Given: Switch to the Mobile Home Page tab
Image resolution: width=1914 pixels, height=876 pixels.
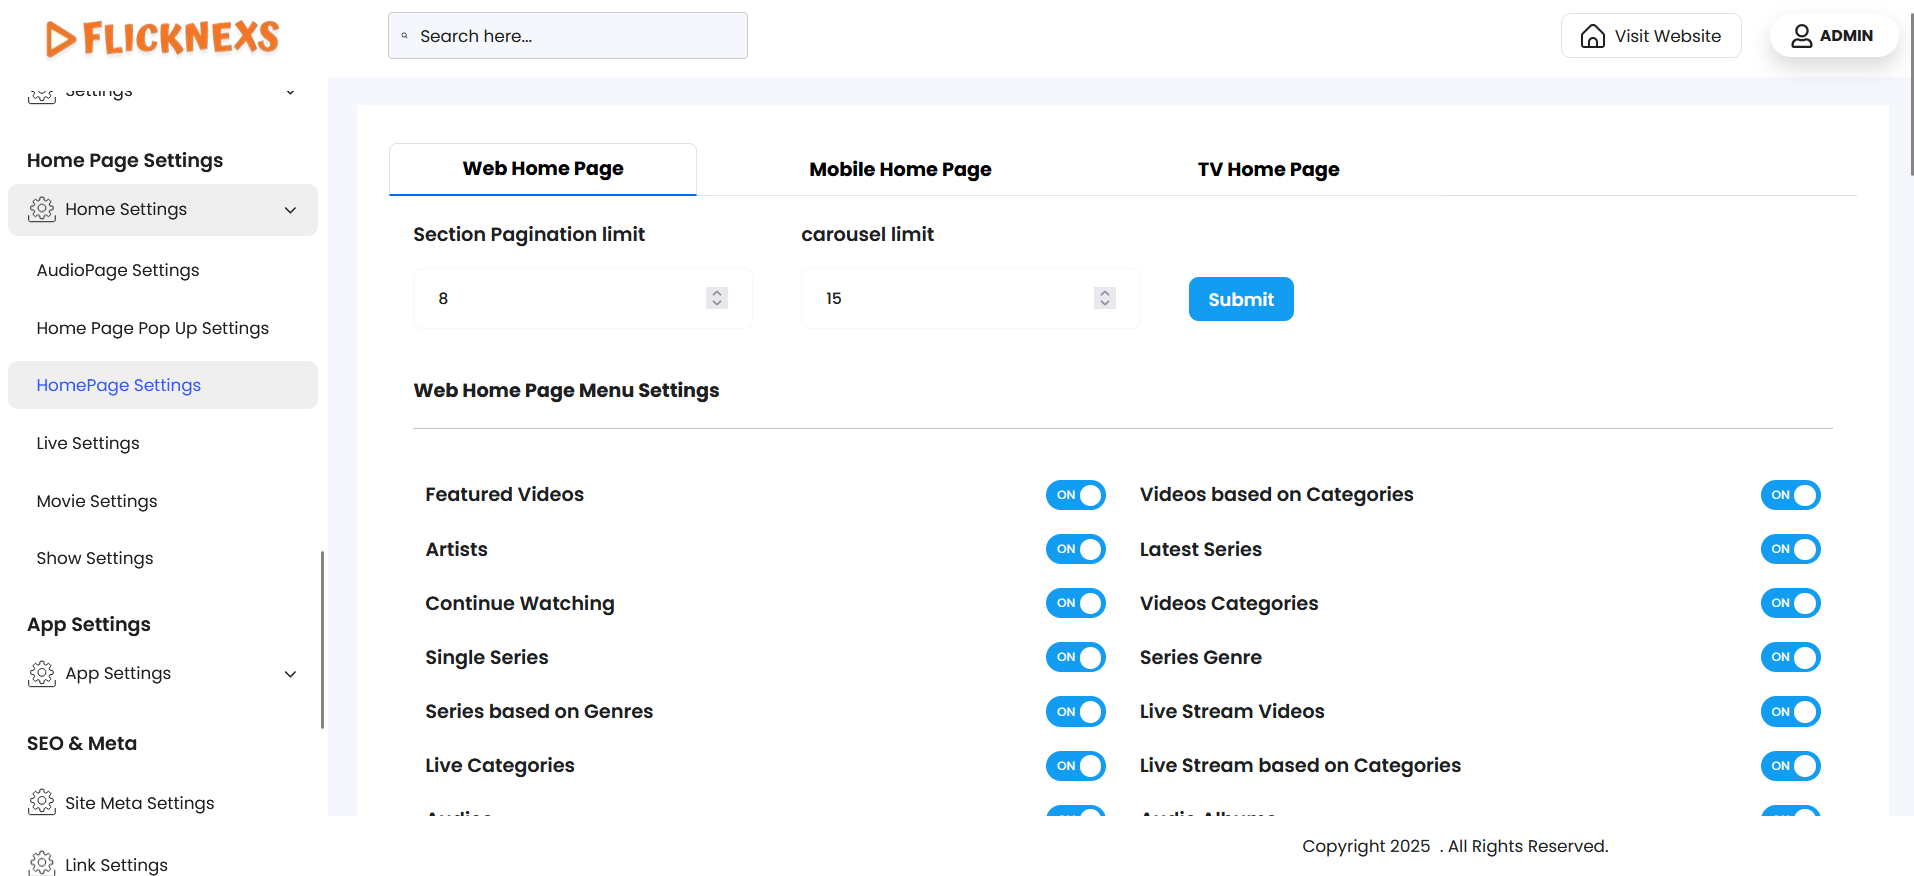Looking at the screenshot, I should coord(900,170).
